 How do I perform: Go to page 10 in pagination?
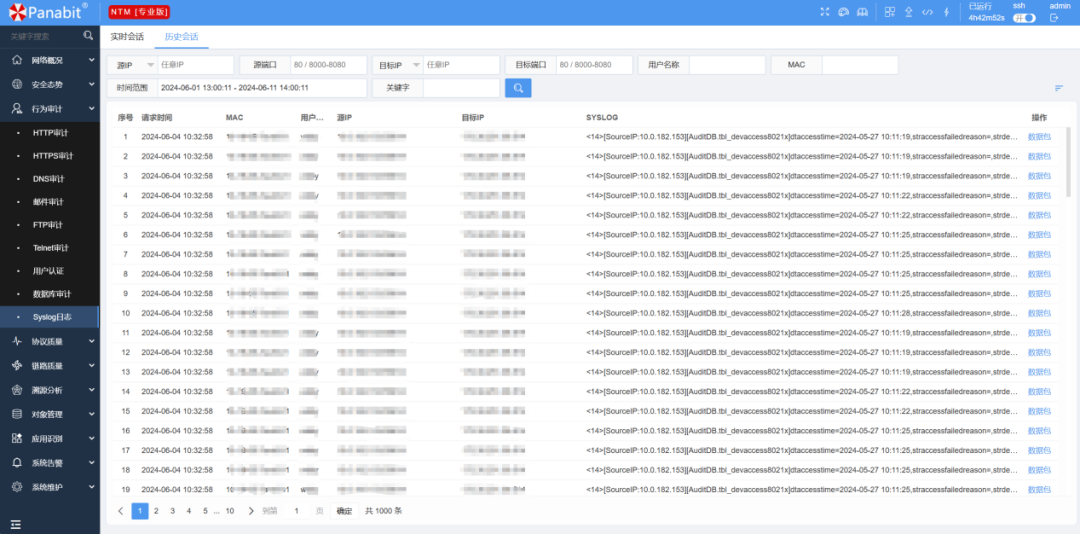[230, 511]
